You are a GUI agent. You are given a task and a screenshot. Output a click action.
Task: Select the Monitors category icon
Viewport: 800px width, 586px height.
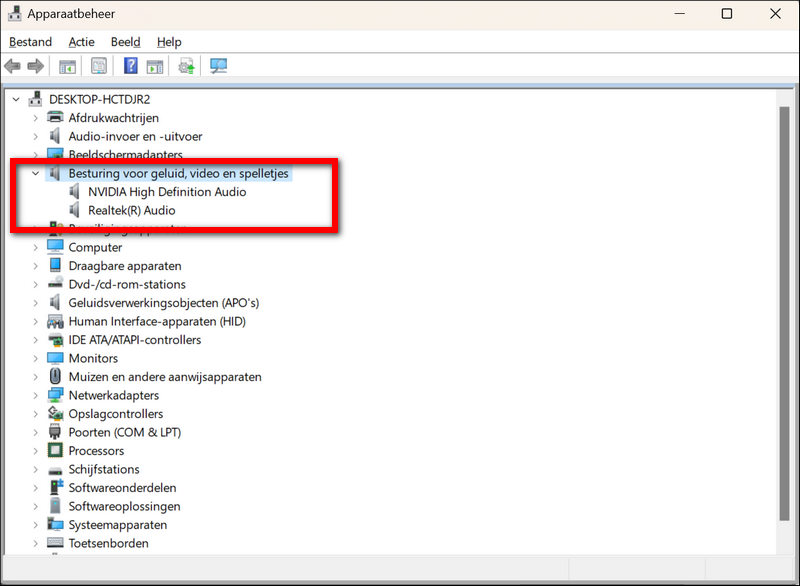pos(56,359)
